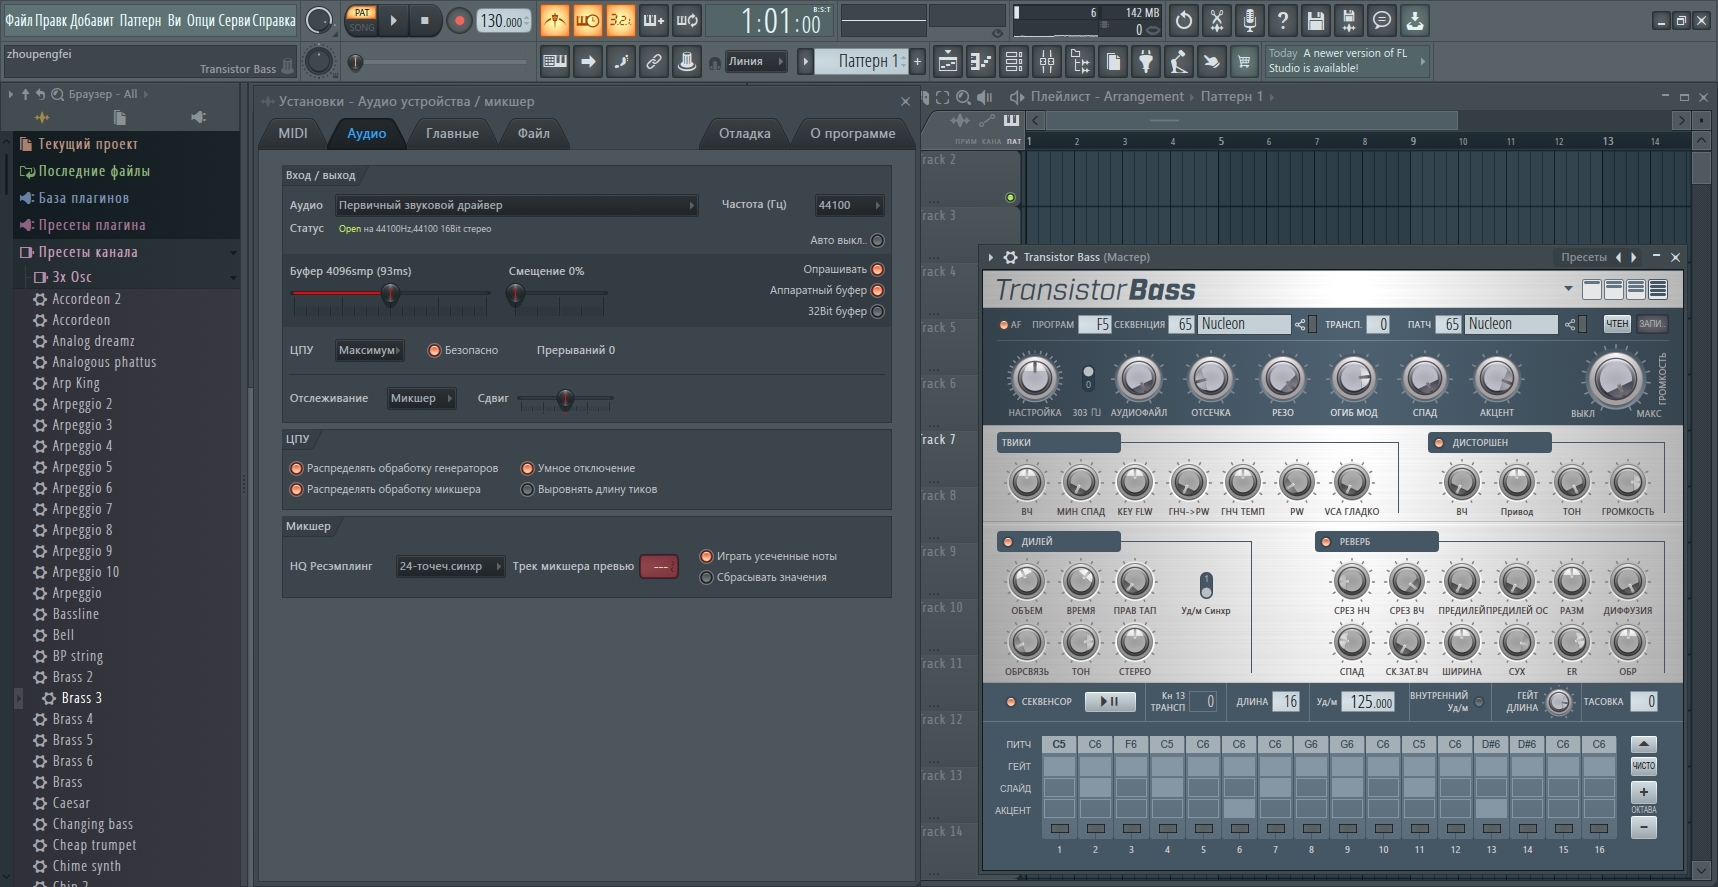Open the chat bubble icon in toolbar
This screenshot has height=887, width=1718.
(x=1382, y=20)
